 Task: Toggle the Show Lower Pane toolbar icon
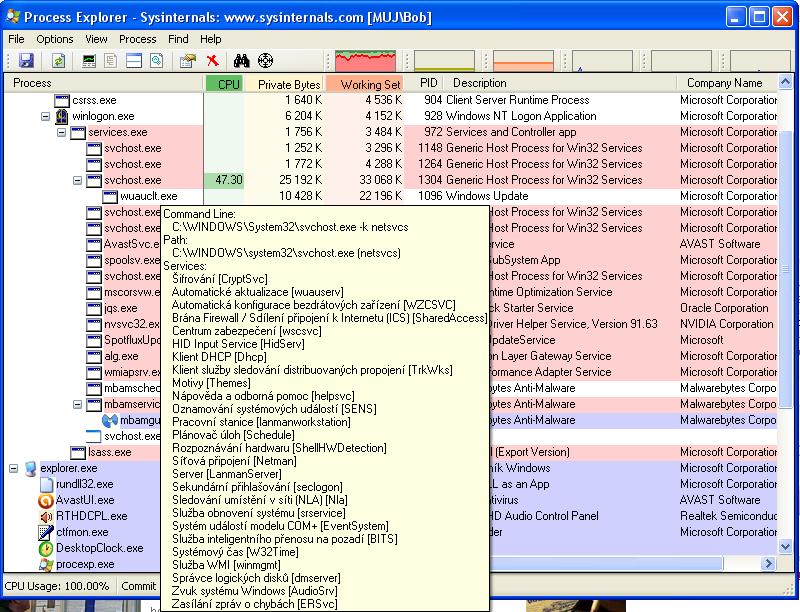(x=134, y=61)
